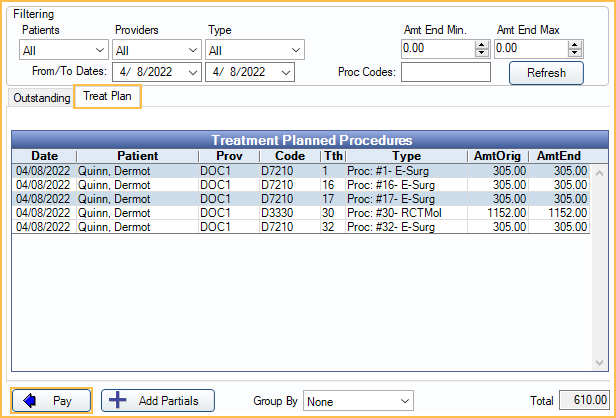Select the Treat Plan tab

pos(107,97)
